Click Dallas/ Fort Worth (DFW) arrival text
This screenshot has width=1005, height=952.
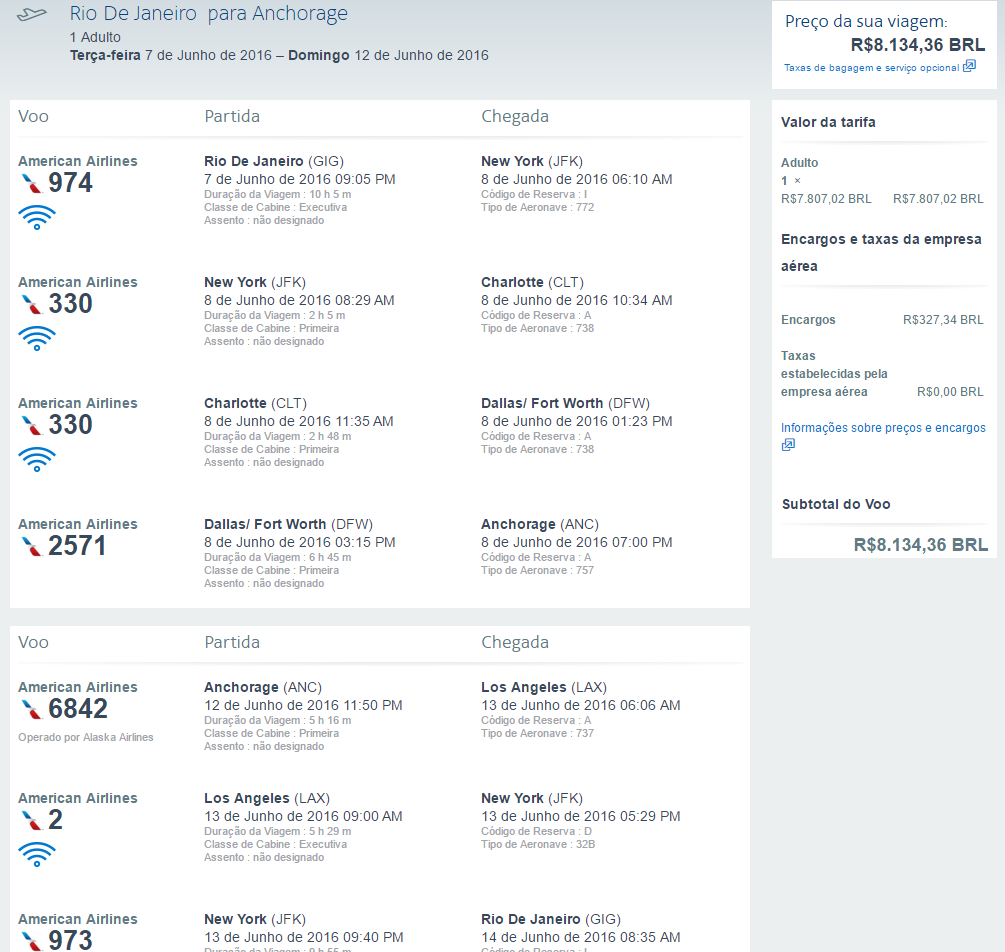click(x=565, y=403)
